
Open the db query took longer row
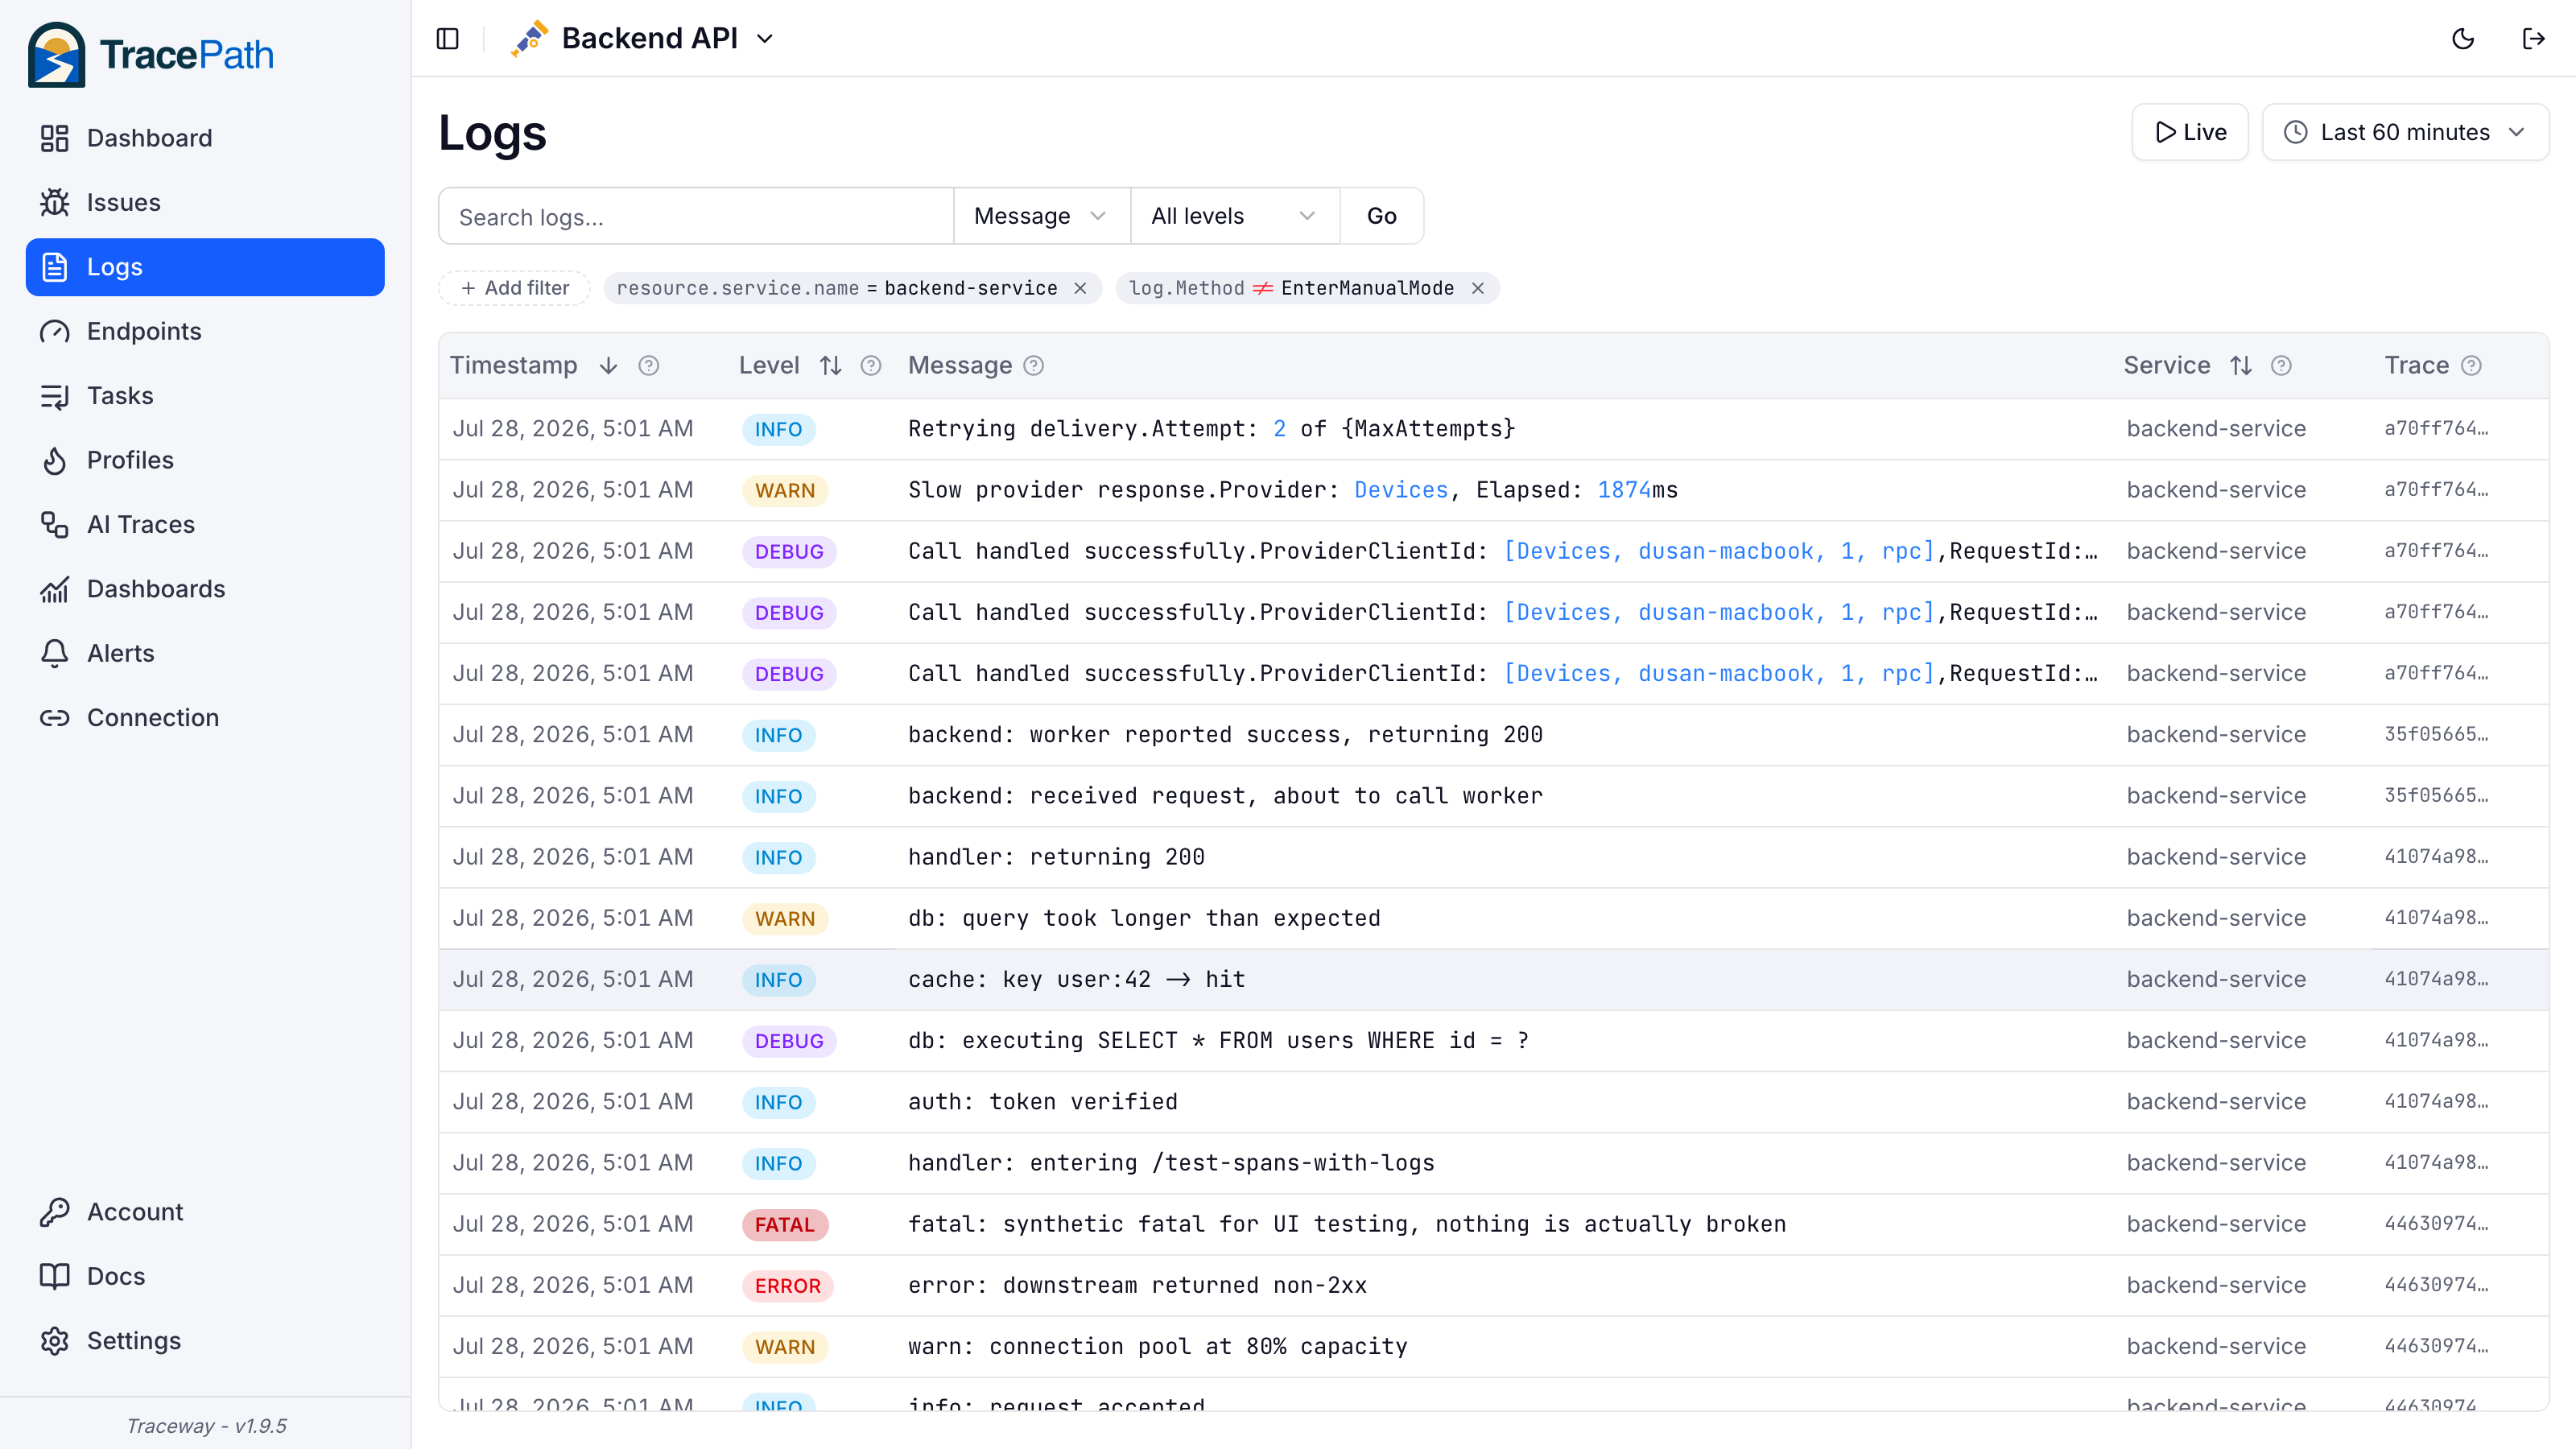(1493, 919)
